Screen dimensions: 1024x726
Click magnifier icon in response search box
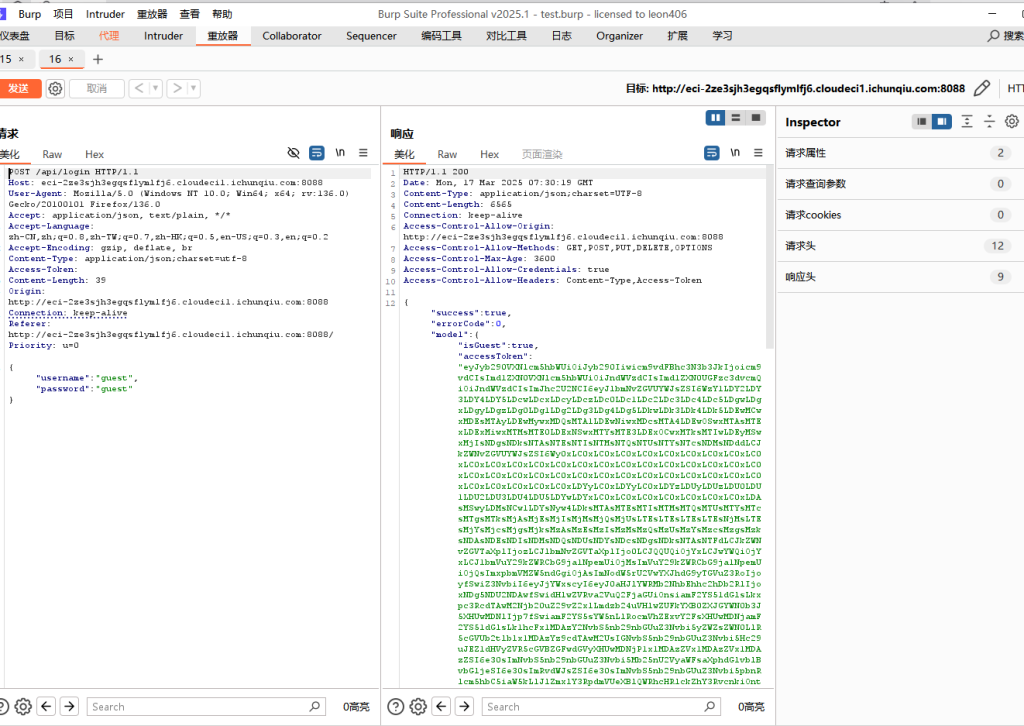click(x=710, y=706)
